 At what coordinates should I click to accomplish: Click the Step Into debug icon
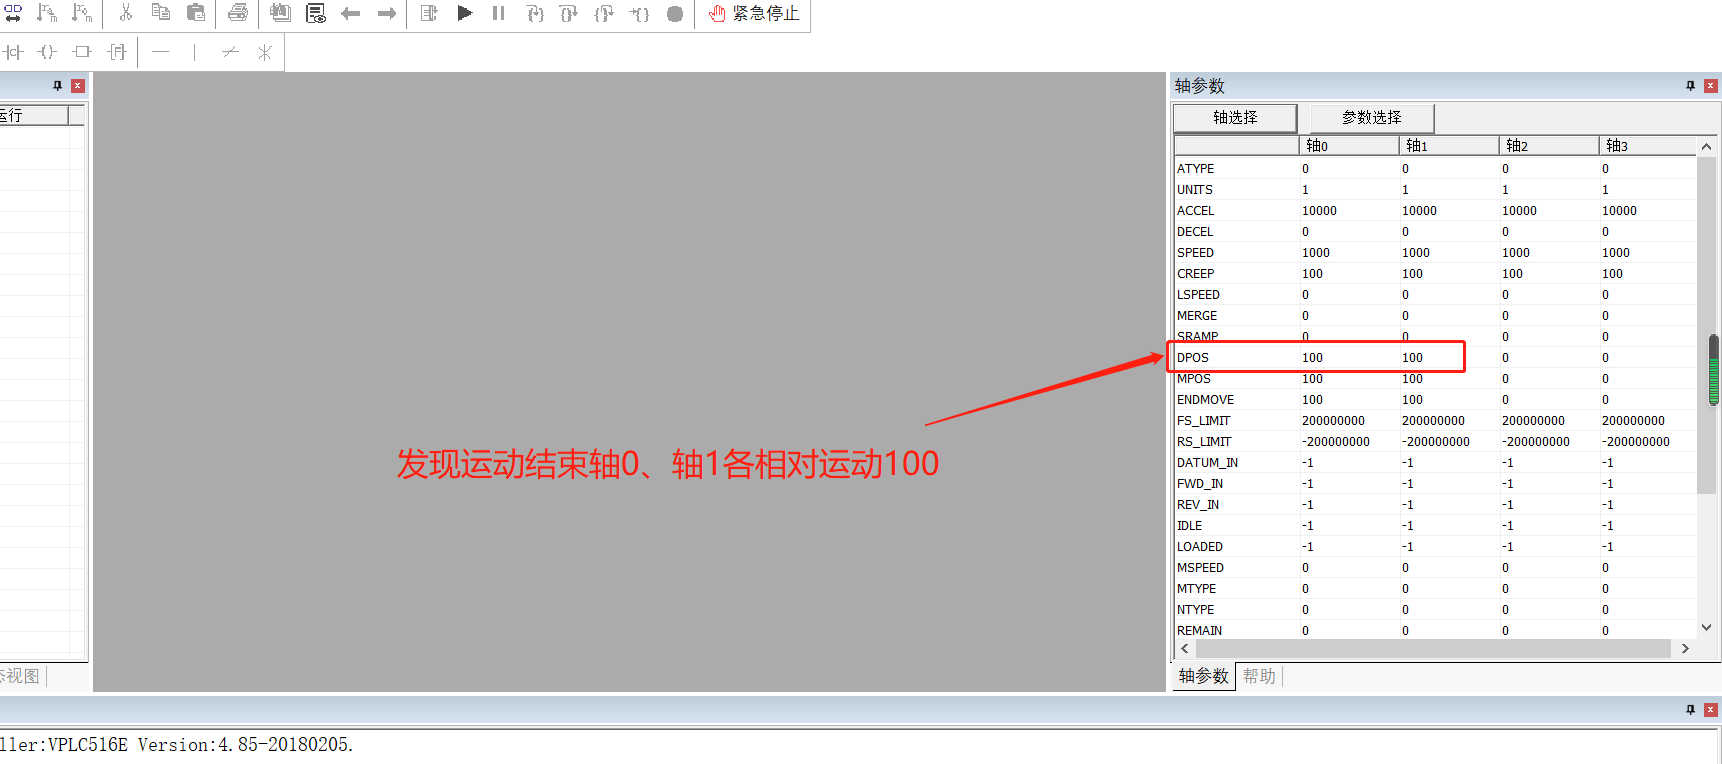click(535, 14)
